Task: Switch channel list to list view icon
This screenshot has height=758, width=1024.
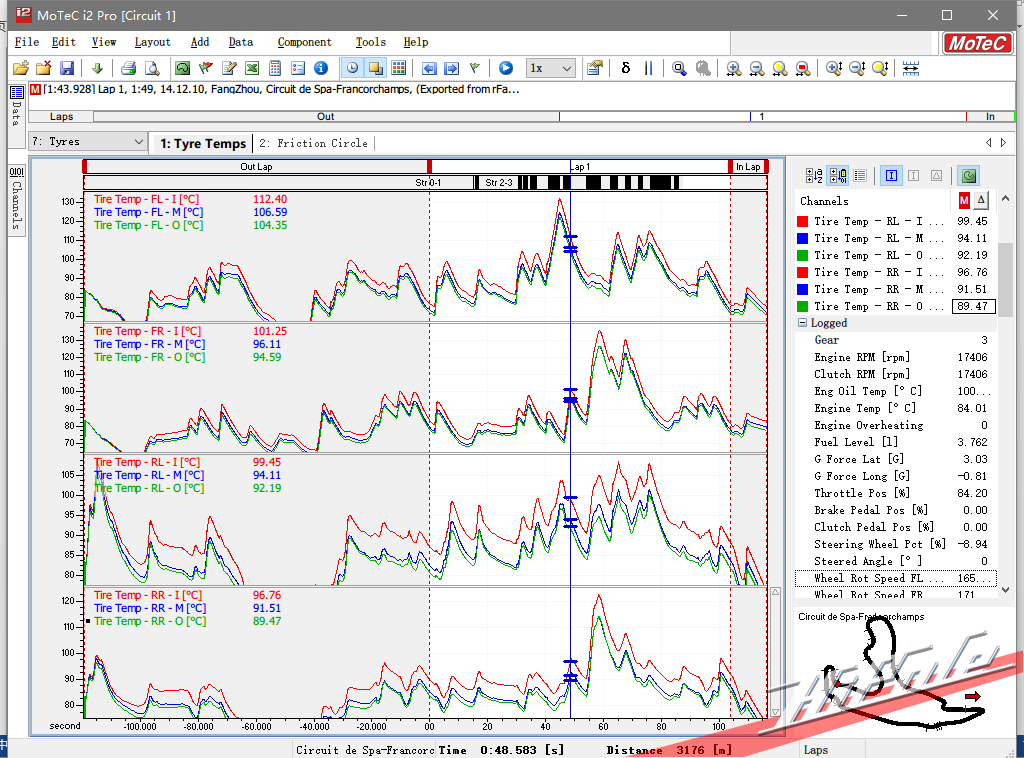Action: [860, 175]
